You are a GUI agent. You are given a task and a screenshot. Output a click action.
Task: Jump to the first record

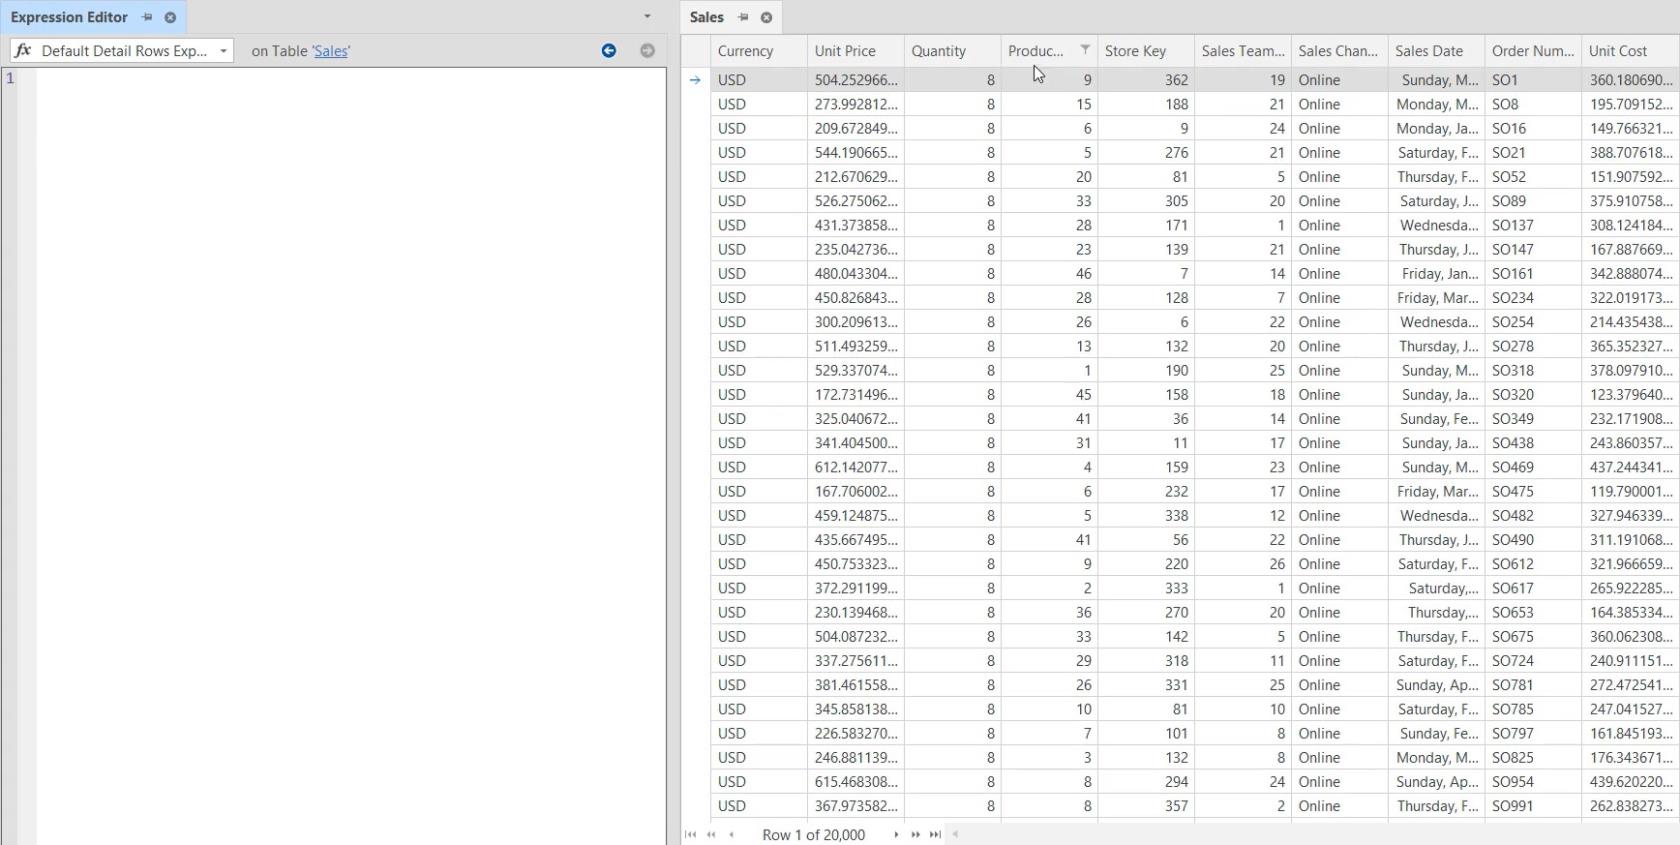click(x=690, y=834)
